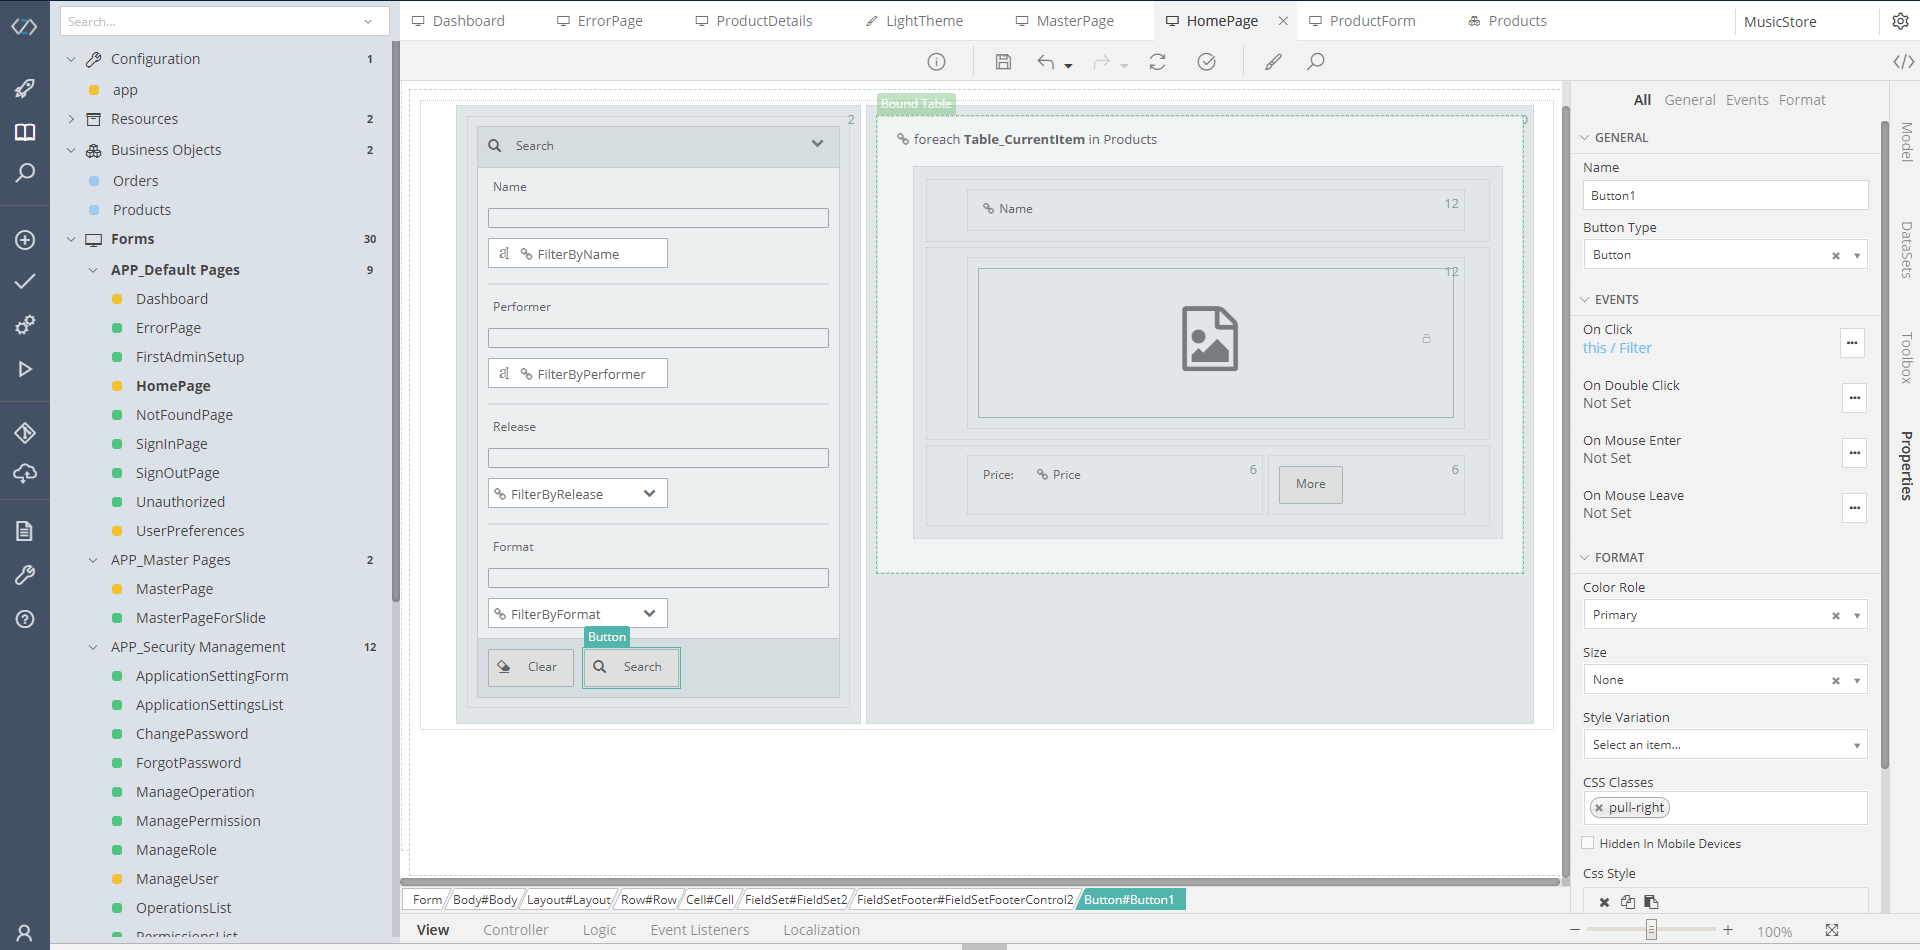Screen dimensions: 1920x950
Task: Click the ellipsis button next to On Double Click
Action: click(1855, 398)
